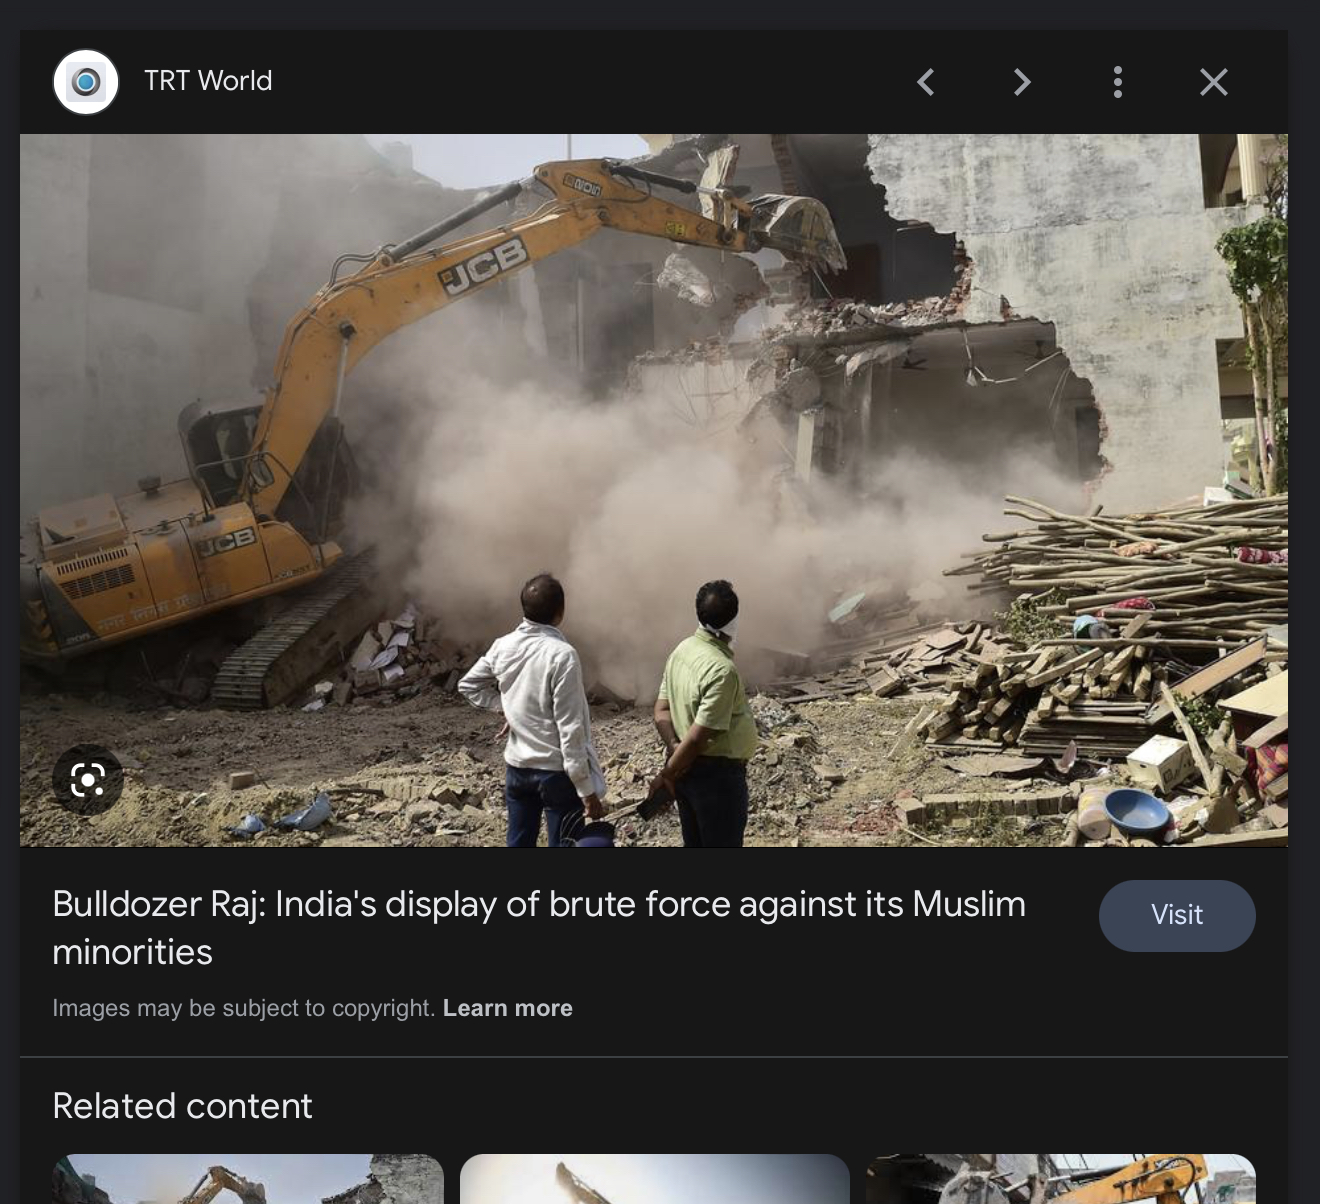Open the middle related content thumbnail
Viewport: 1320px width, 1204px height.
(x=655, y=1179)
